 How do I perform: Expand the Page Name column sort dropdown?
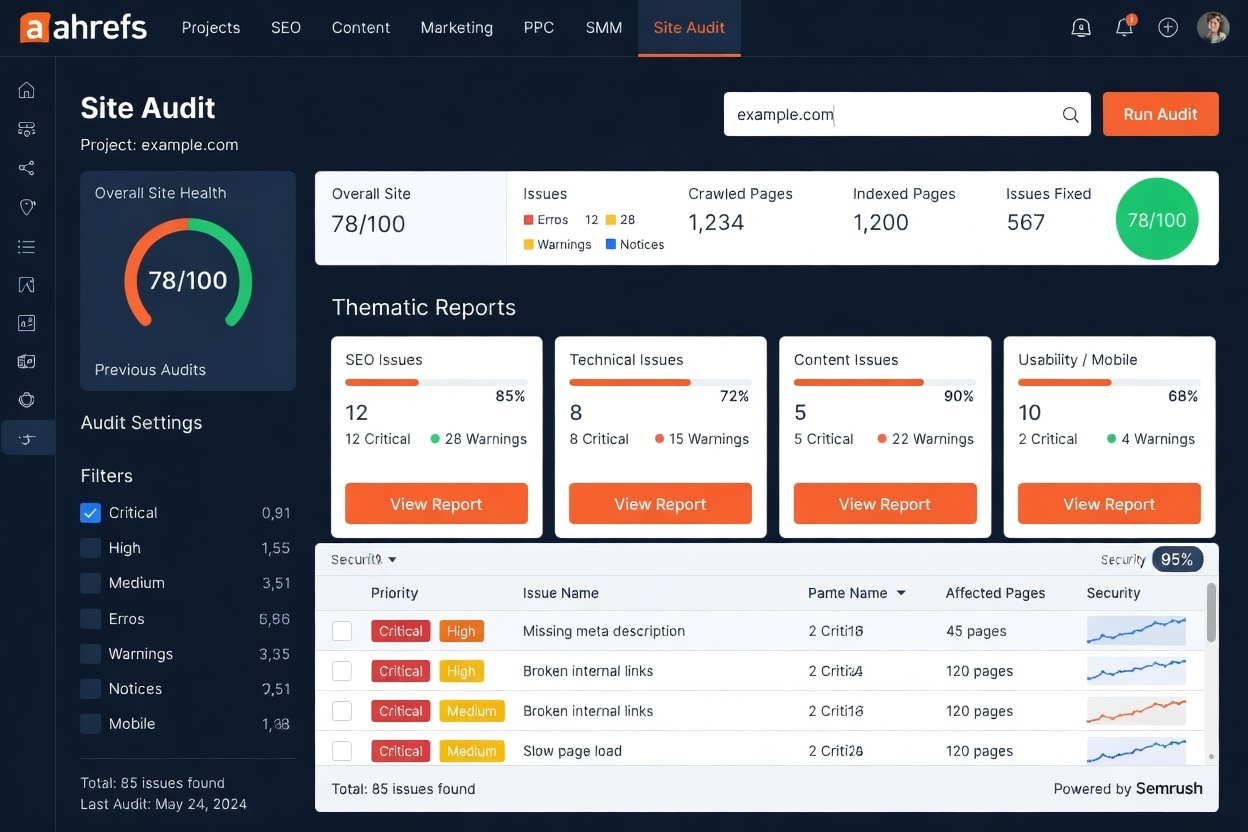(x=901, y=593)
